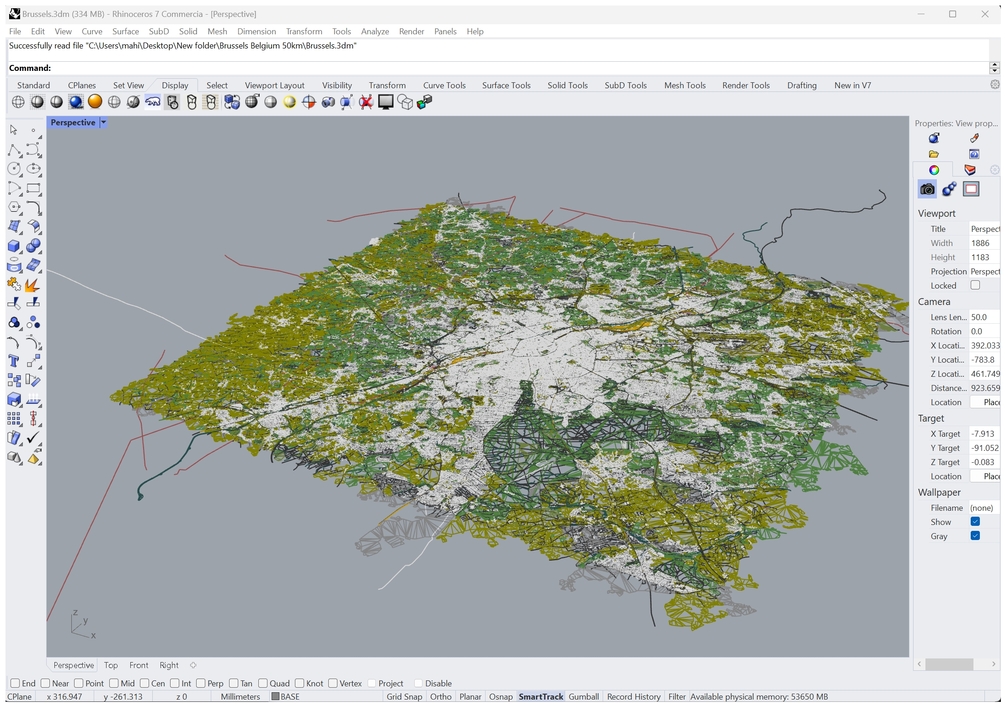Switch to the Mesh Tools toolbar tab
The image size is (1005, 706).
[684, 86]
